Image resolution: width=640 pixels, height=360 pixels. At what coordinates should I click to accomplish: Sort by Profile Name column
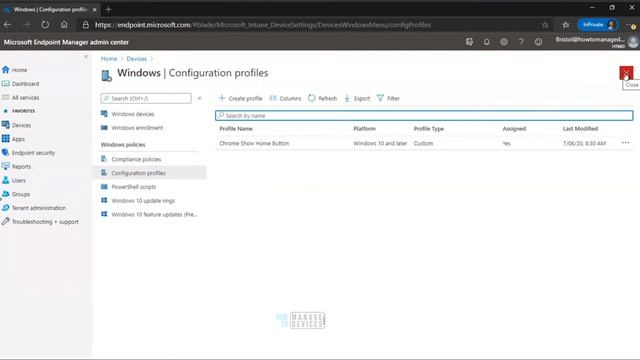[236, 129]
